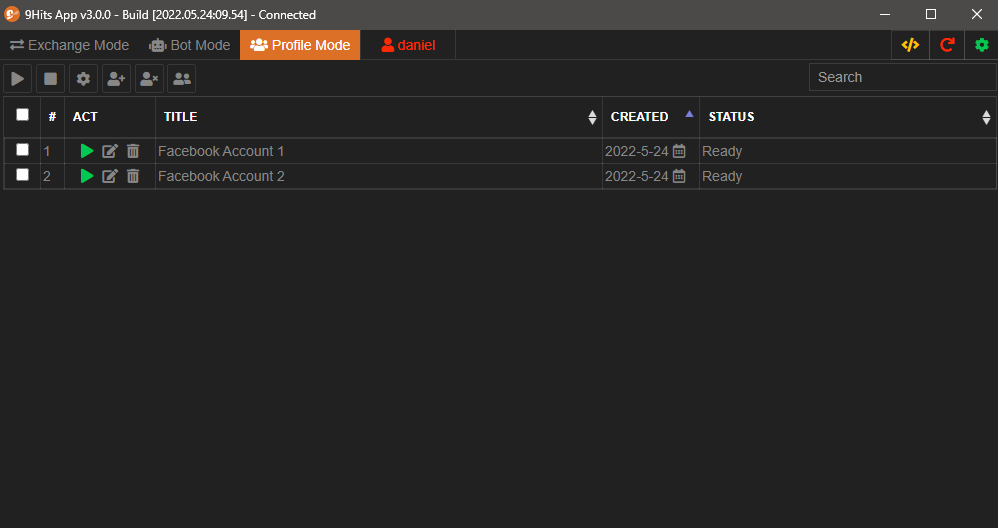
Task: Delete Facebook Account 1 with trash icon
Action: pos(132,151)
